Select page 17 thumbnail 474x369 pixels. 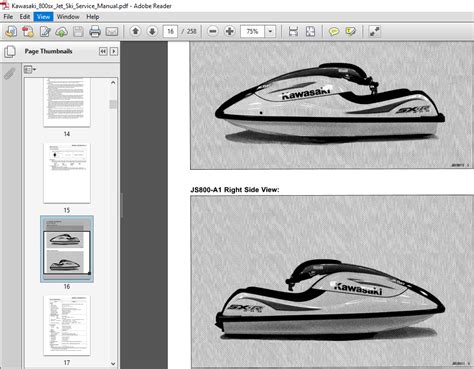coord(67,326)
